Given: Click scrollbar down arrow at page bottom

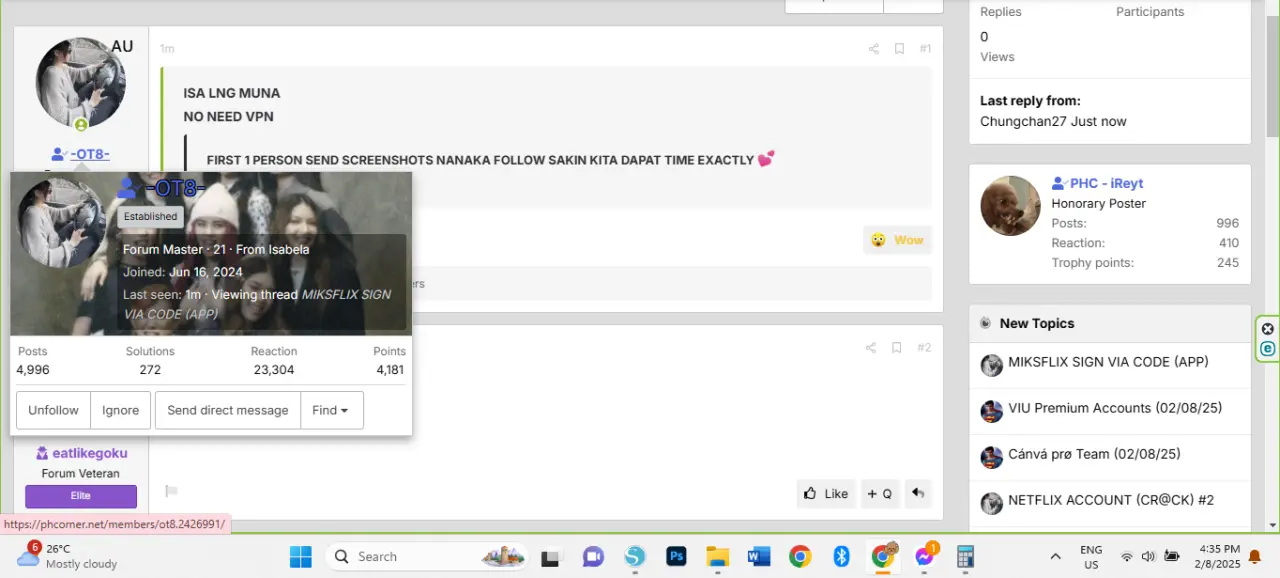Looking at the screenshot, I should 1272,525.
